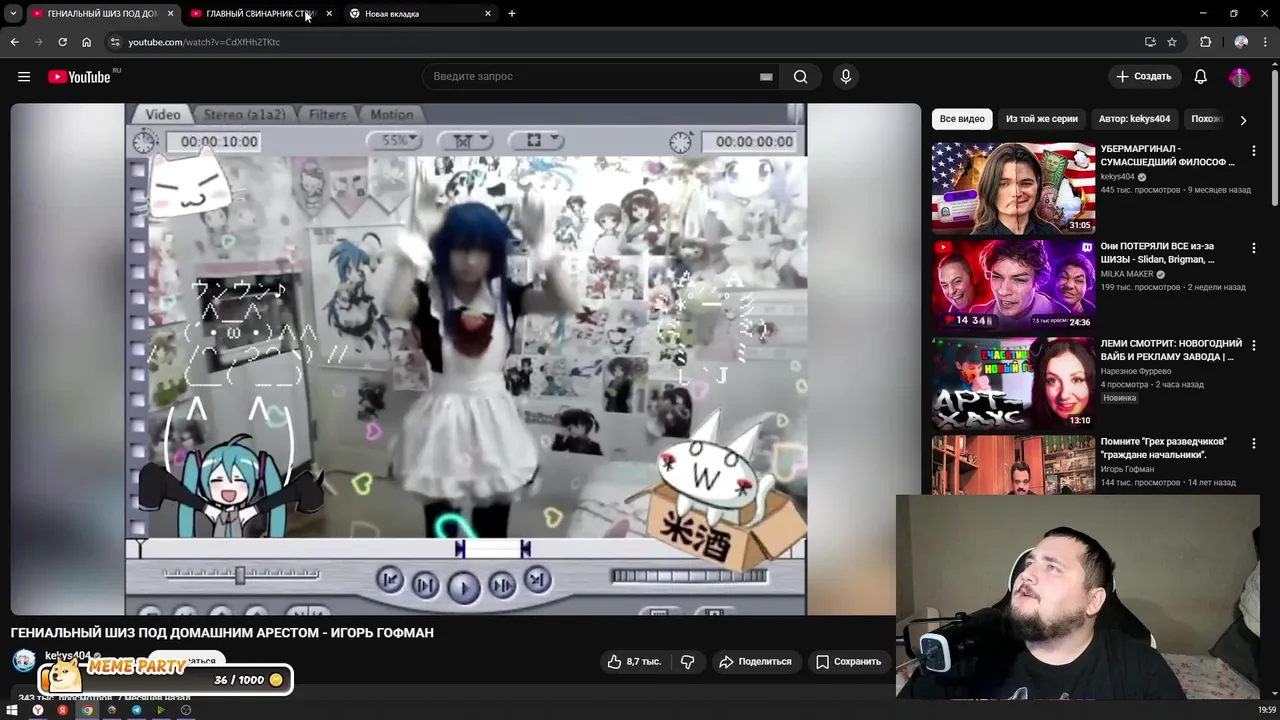1280x720 pixels.
Task: Go back with browser back arrow
Action: click(14, 42)
